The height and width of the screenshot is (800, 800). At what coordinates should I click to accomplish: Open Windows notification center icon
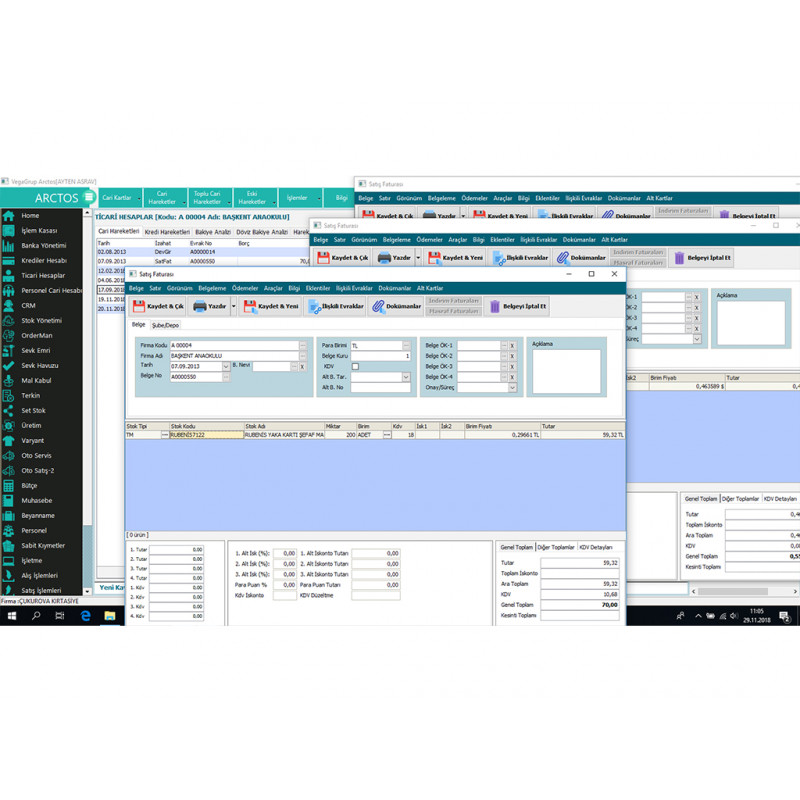pos(785,616)
